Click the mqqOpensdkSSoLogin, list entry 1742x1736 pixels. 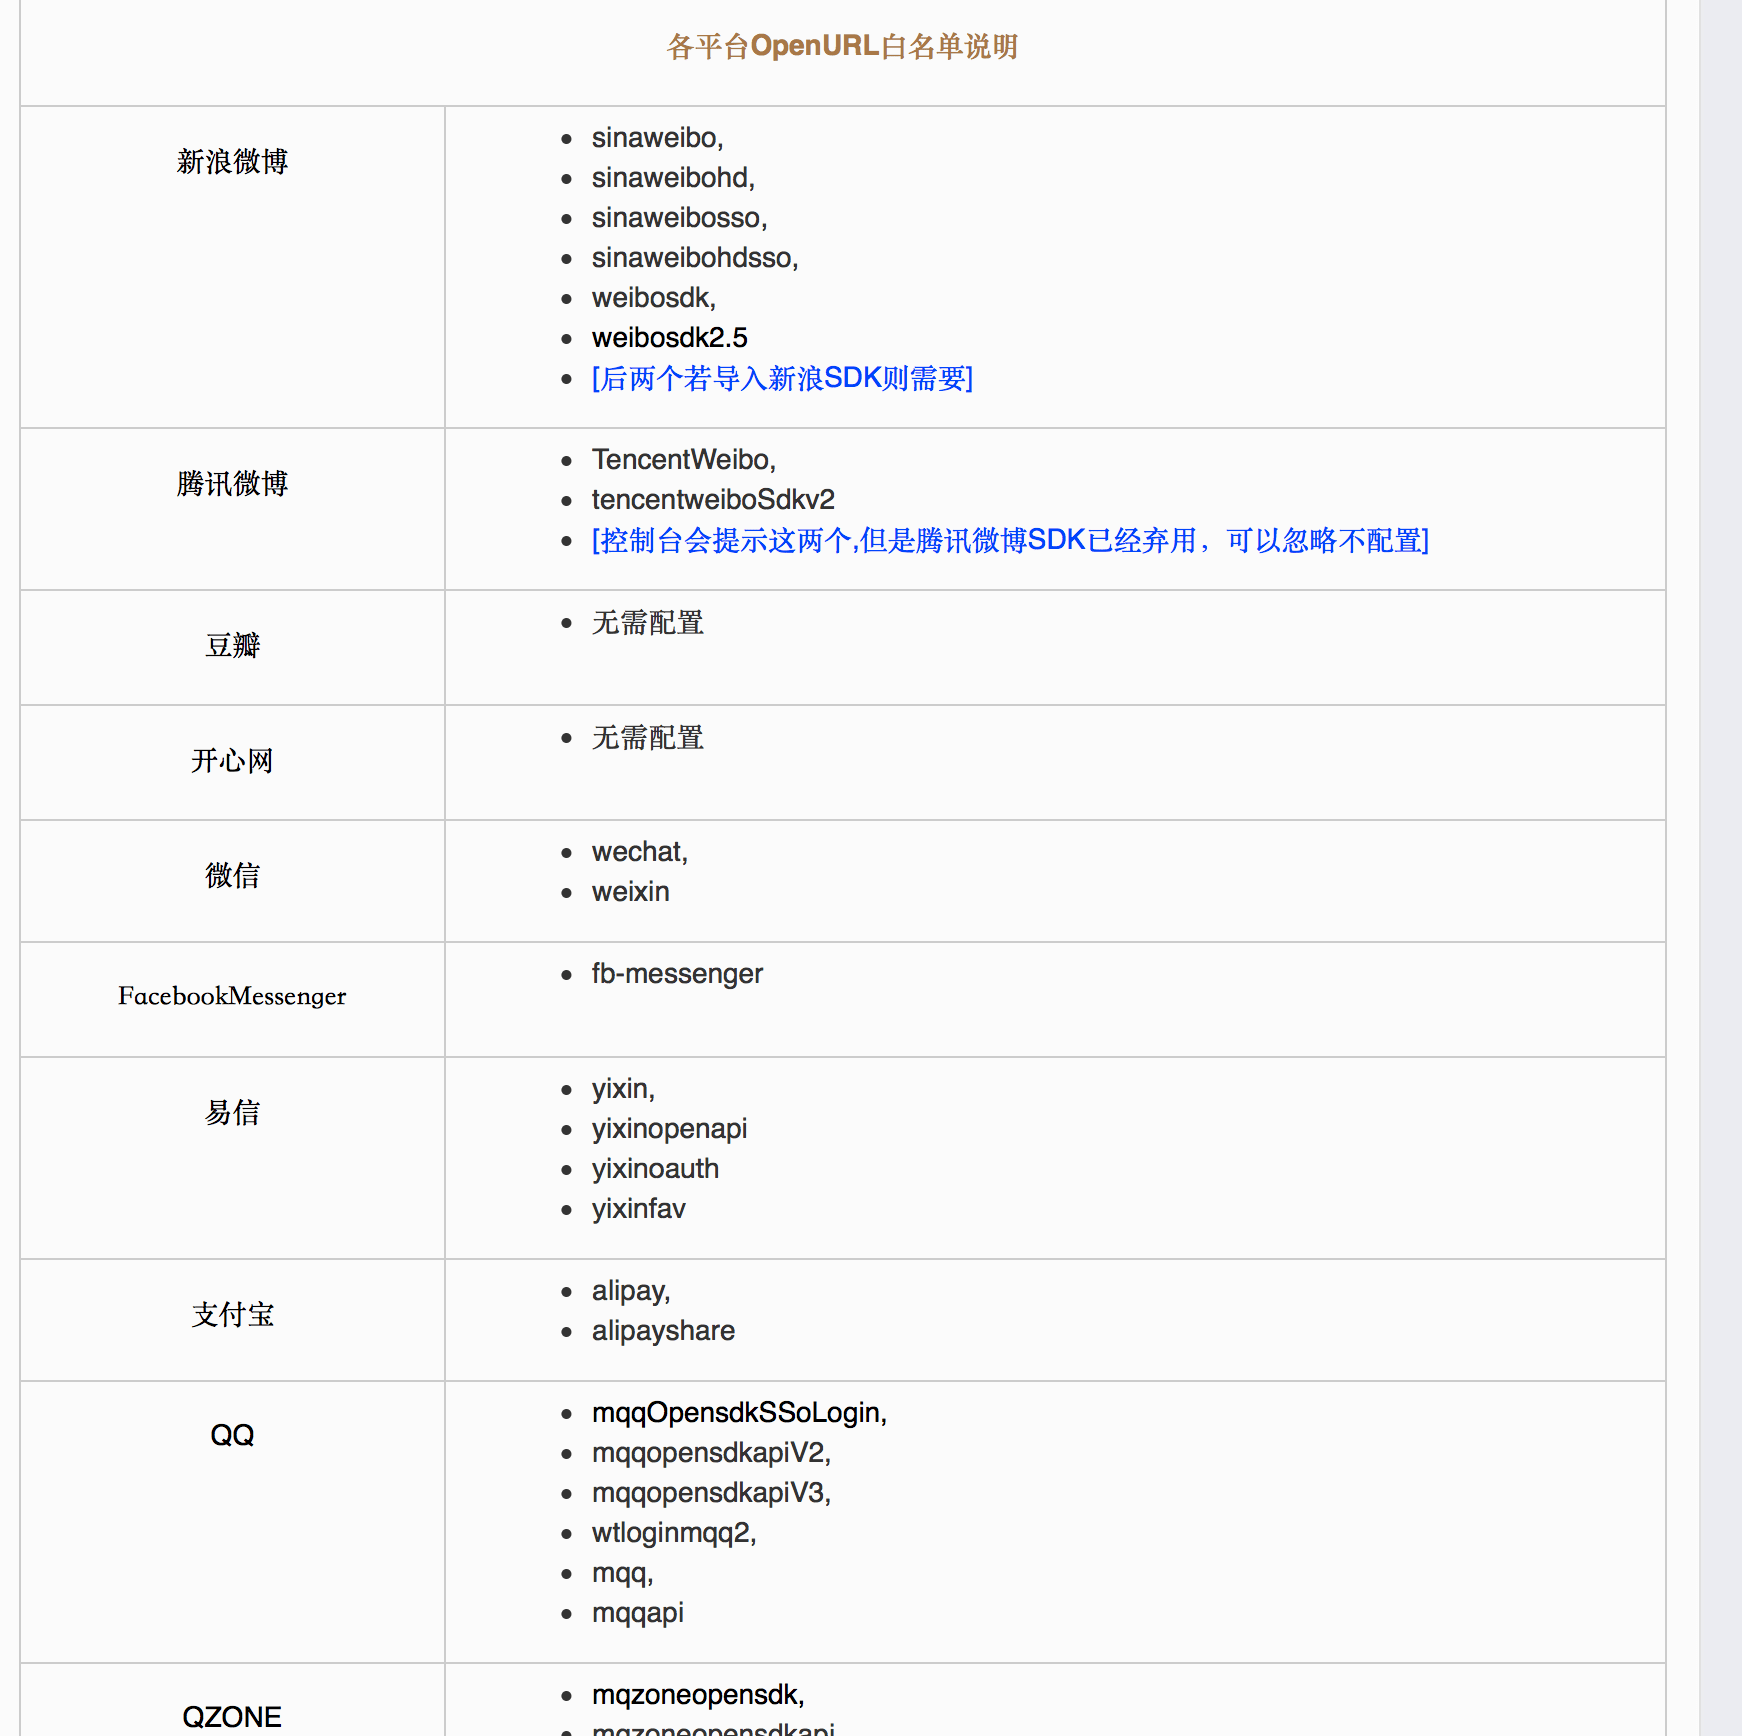pos(739,1412)
